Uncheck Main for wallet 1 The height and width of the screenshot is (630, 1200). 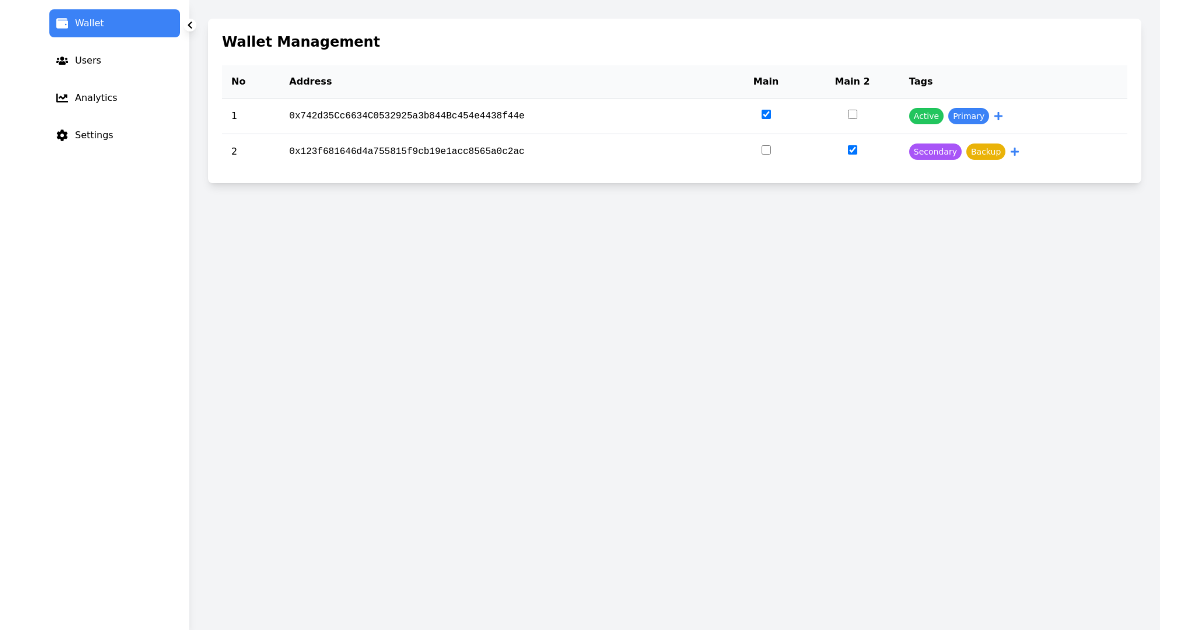tap(766, 114)
